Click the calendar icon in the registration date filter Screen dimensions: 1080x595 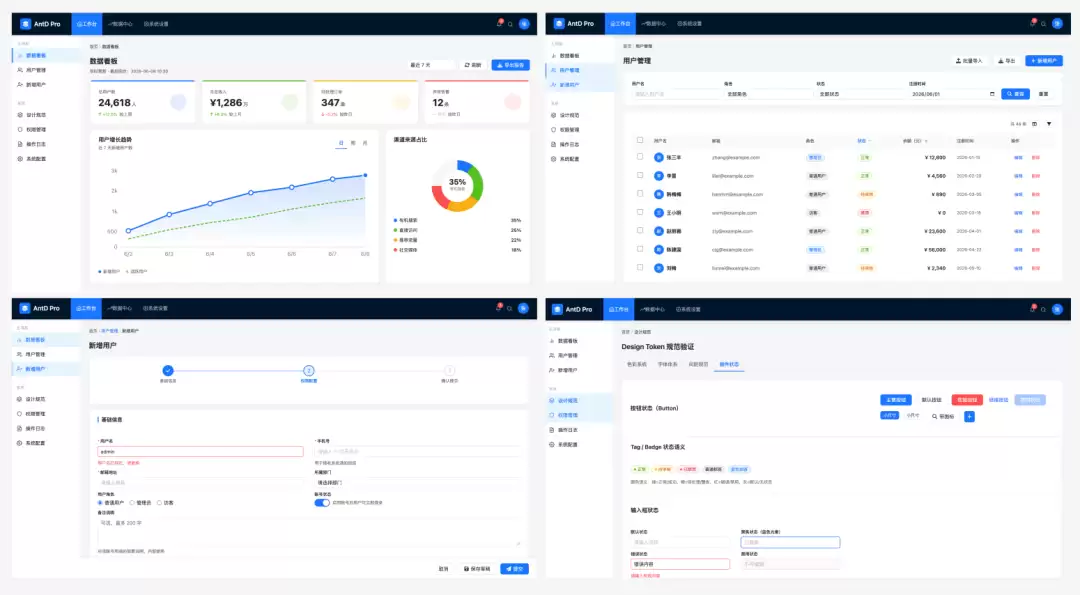click(992, 94)
